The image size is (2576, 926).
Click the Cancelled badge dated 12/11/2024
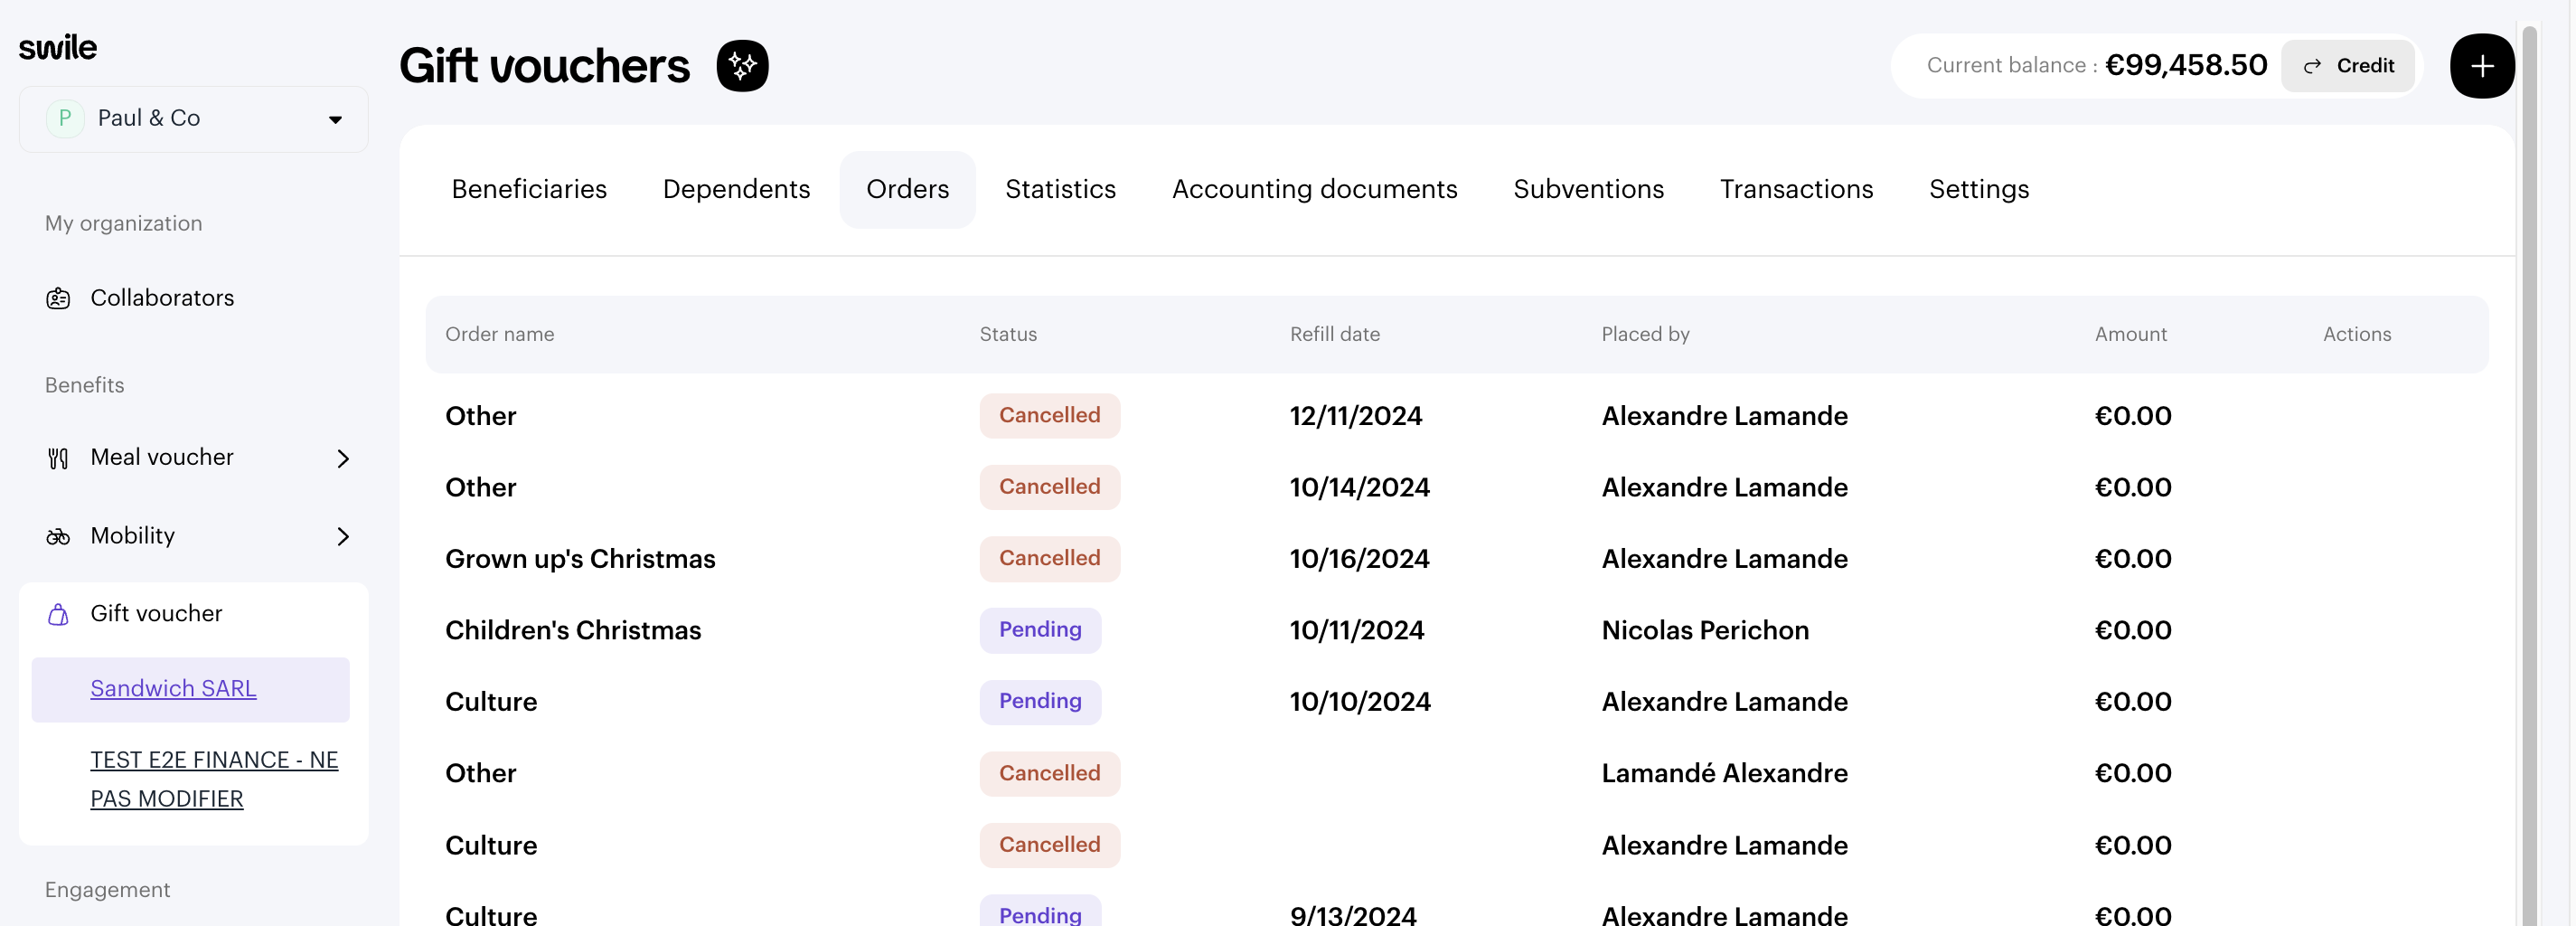(1049, 416)
